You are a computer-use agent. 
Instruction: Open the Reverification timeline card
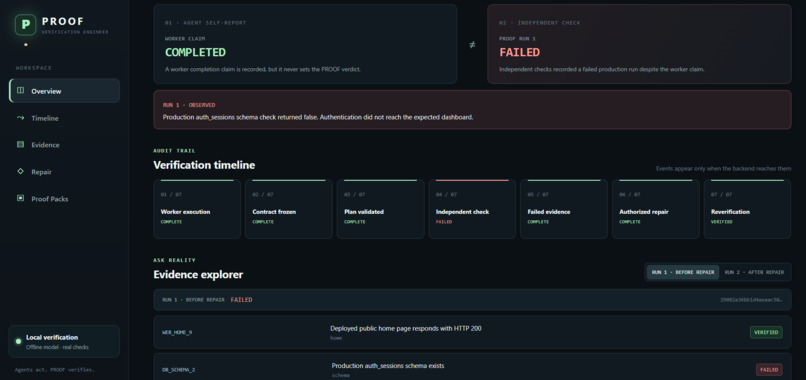pyautogui.click(x=747, y=209)
